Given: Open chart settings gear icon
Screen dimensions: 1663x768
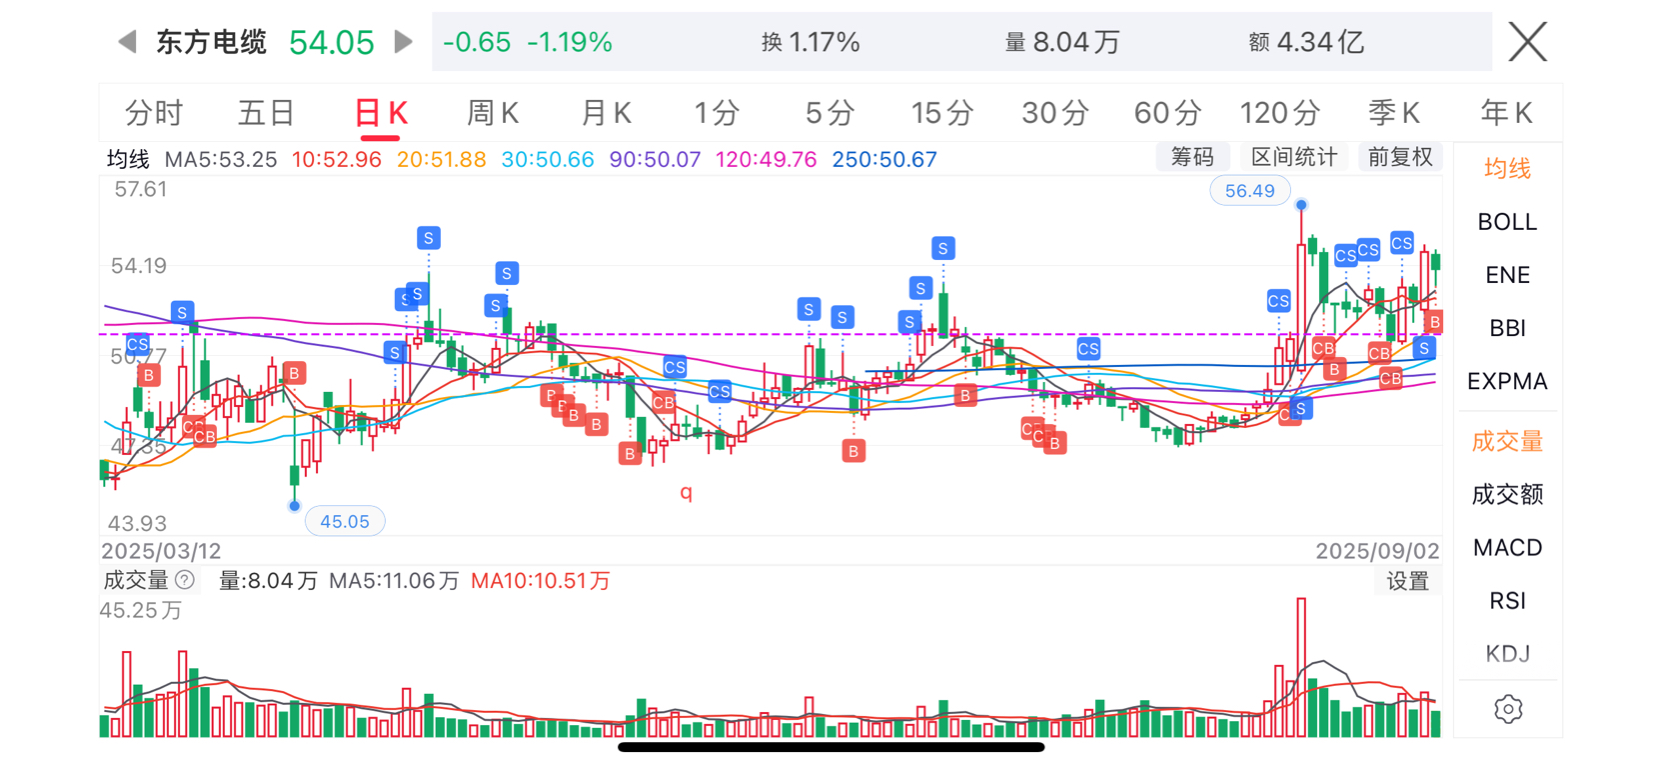Looking at the screenshot, I should 1508,709.
